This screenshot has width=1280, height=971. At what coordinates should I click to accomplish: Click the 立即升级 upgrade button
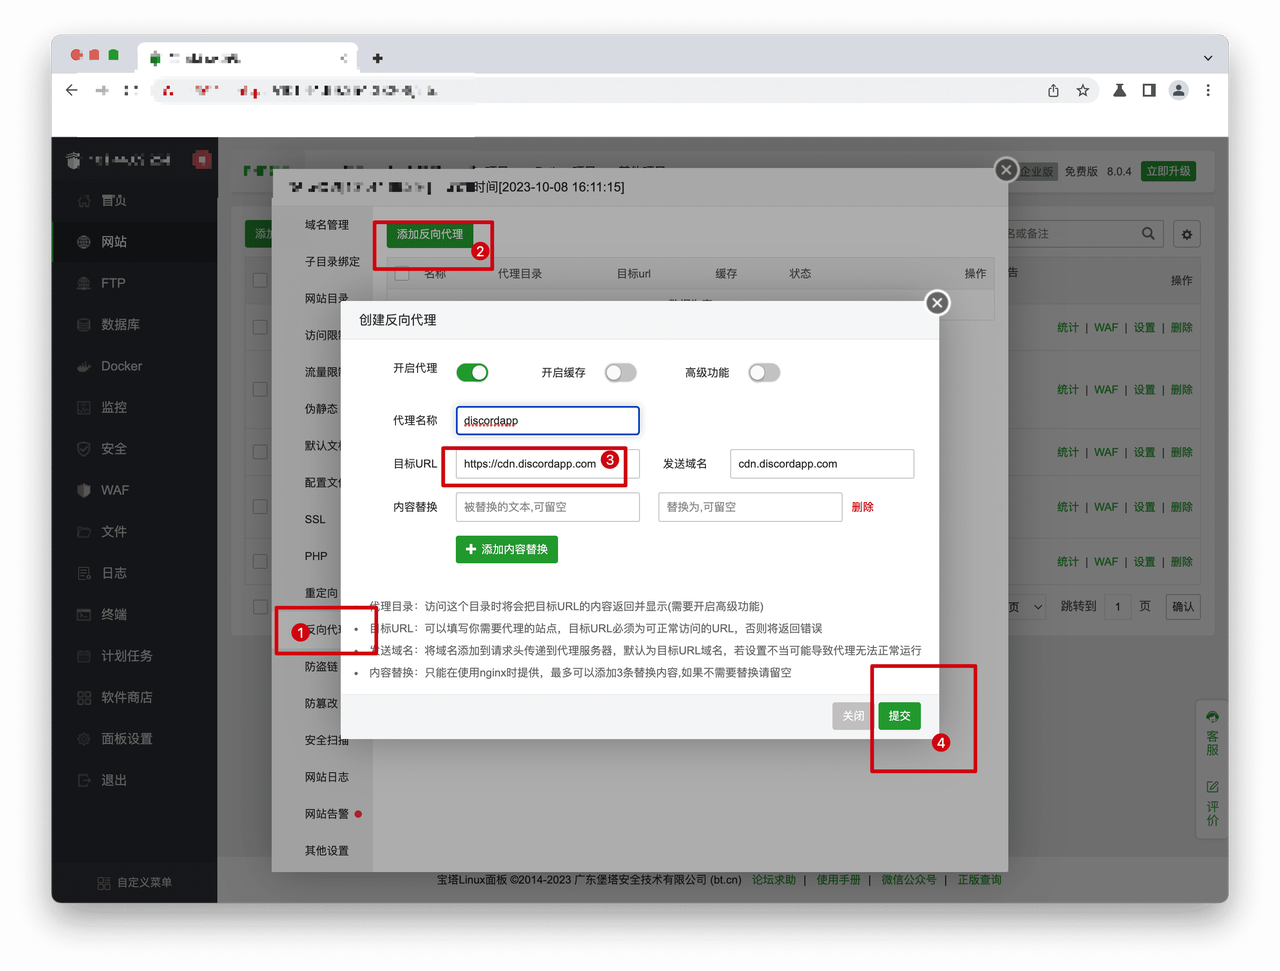coord(1169,171)
